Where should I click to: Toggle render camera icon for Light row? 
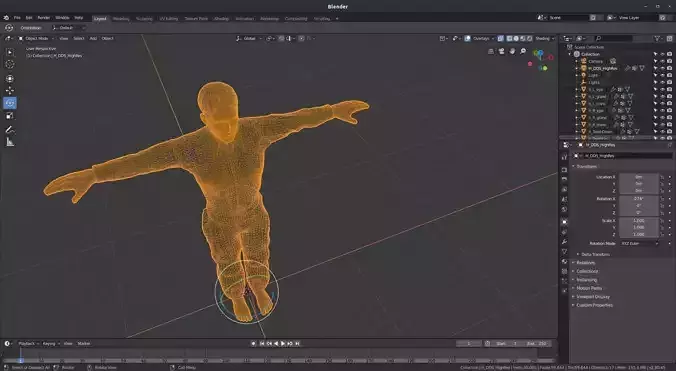coord(670,75)
